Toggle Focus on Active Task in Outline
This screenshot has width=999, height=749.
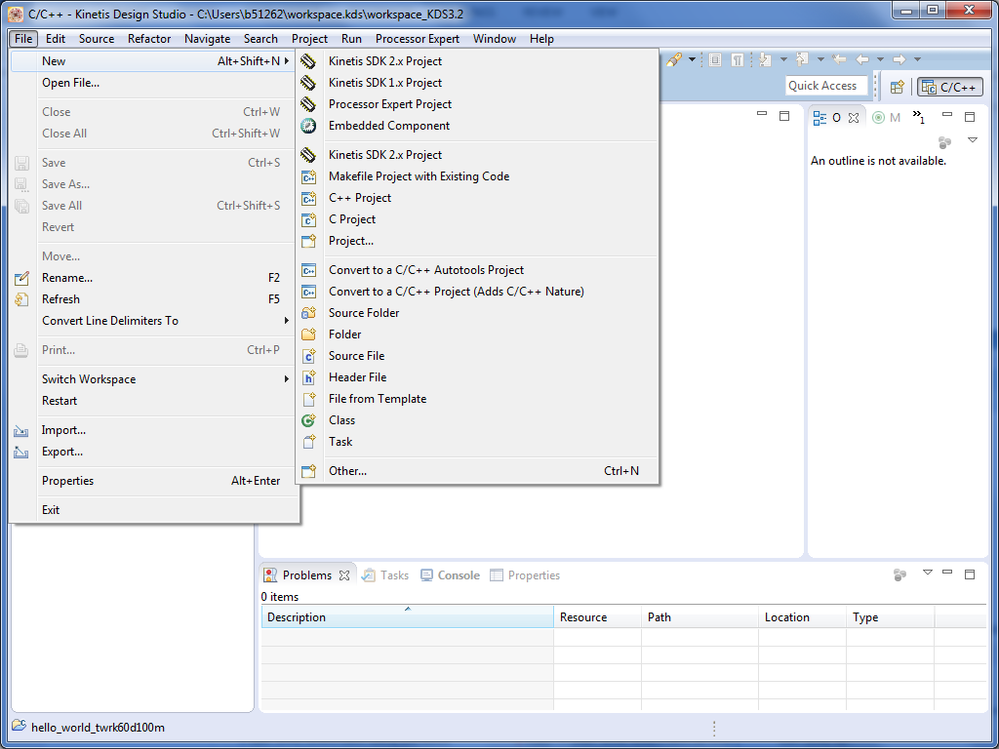click(x=945, y=143)
